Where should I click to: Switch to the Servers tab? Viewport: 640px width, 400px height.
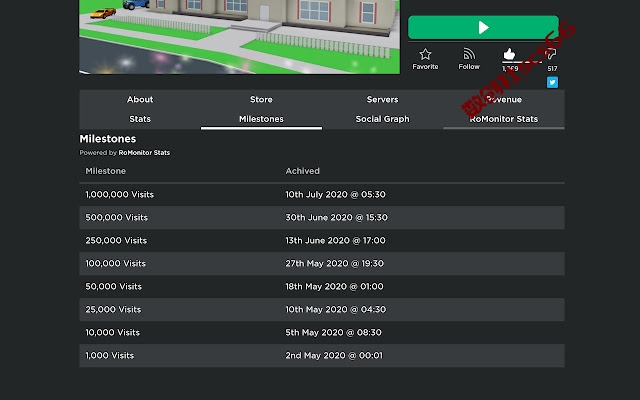pyautogui.click(x=382, y=100)
